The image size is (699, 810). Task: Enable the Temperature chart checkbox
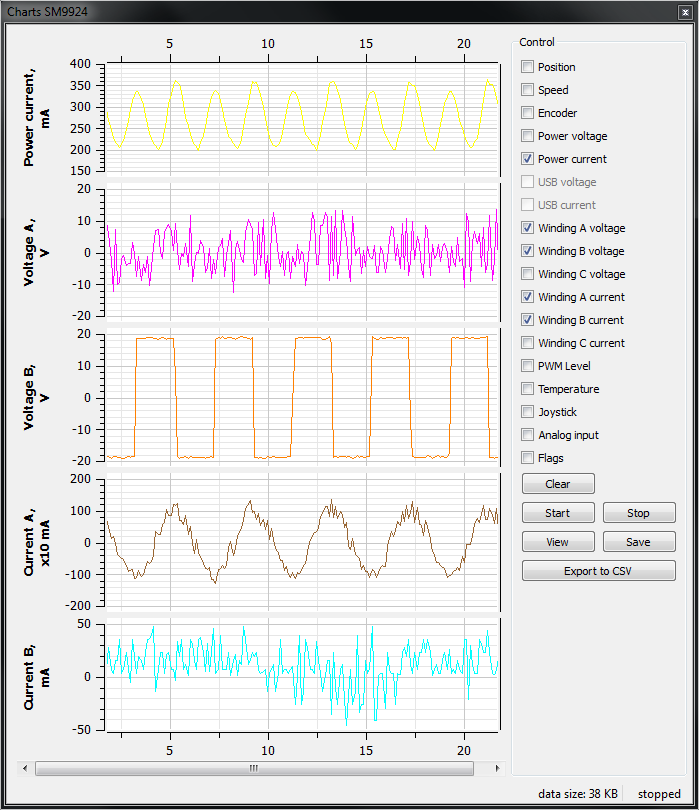tap(527, 389)
